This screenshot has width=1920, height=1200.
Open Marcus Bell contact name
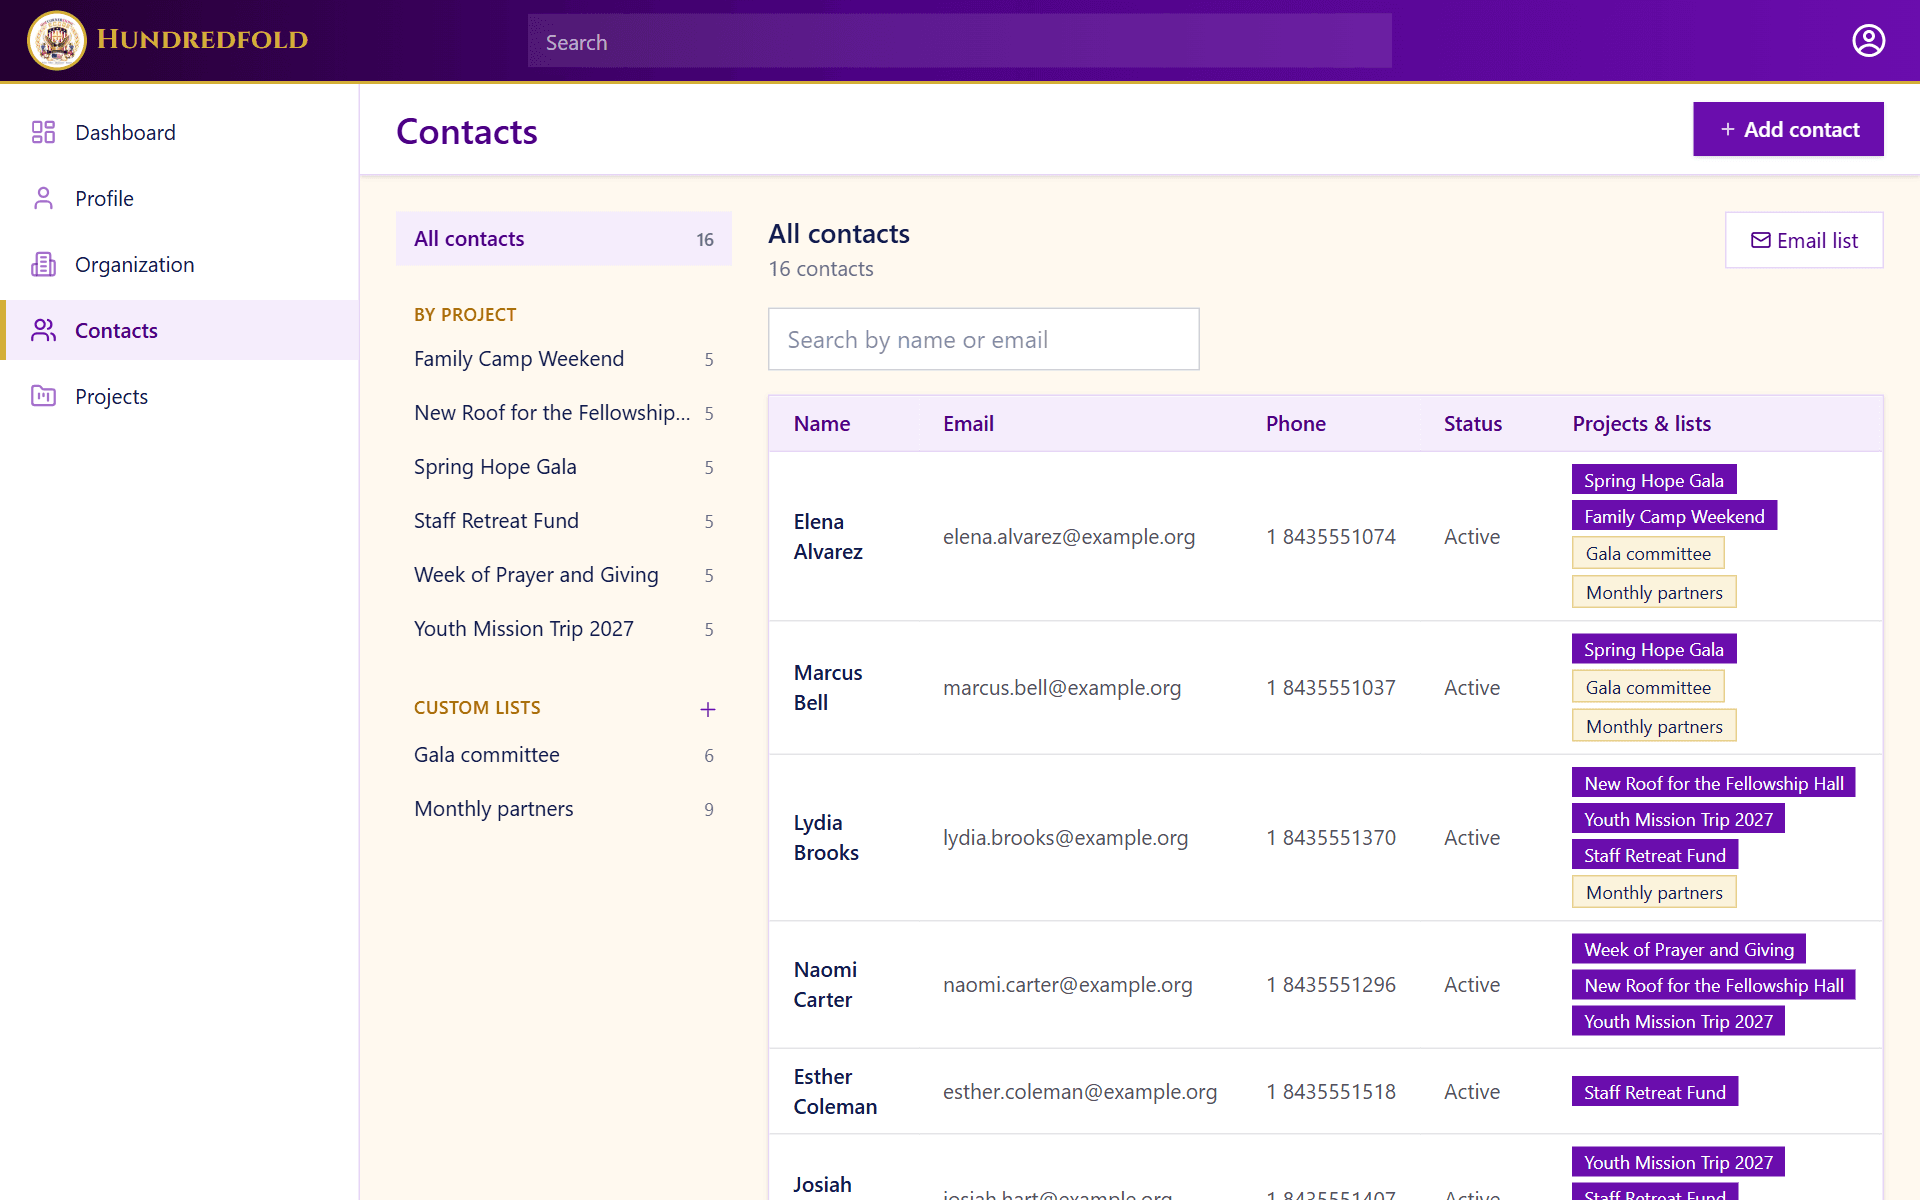(828, 687)
